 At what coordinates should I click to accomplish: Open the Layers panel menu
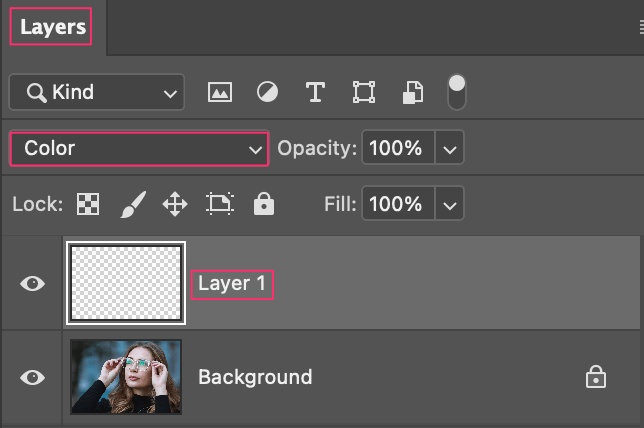[x=642, y=27]
